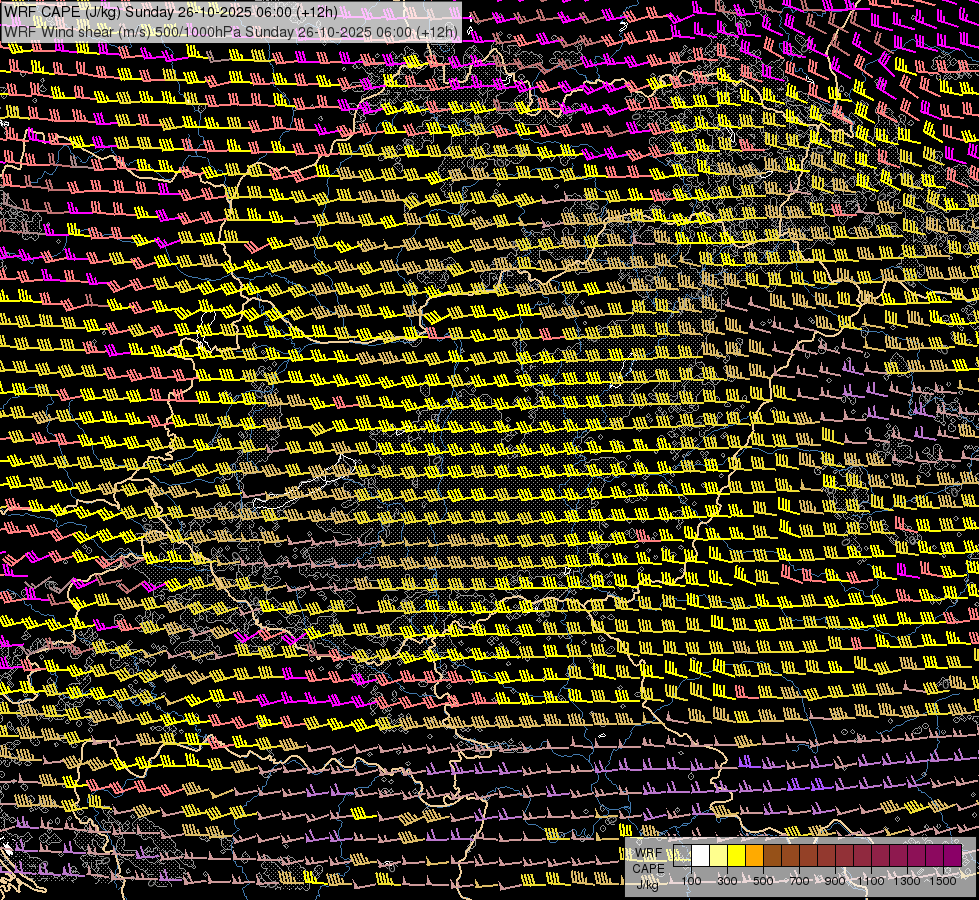Select the bright yellow CAPE legend swatch
The image size is (979, 900).
tap(737, 855)
